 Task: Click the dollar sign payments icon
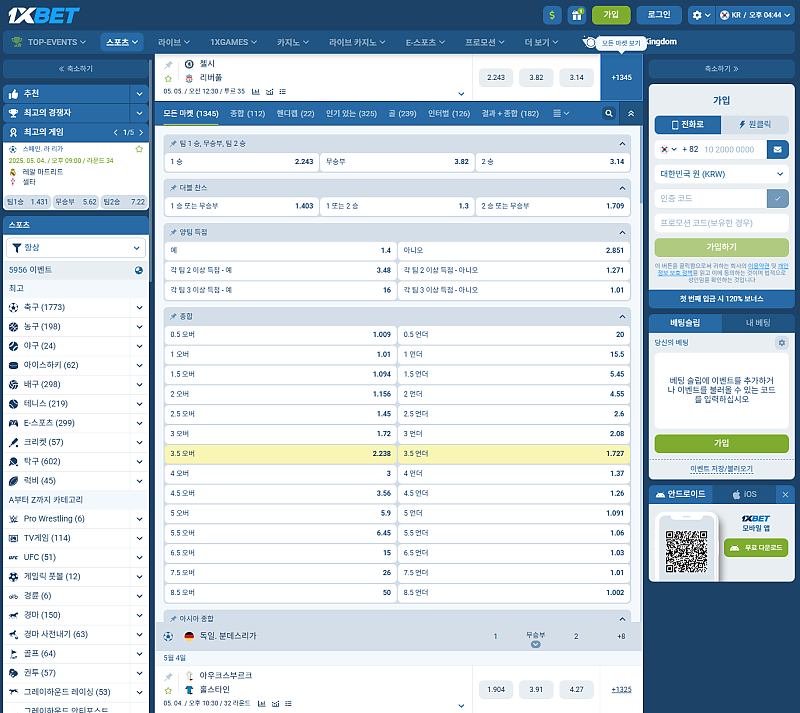coord(552,15)
